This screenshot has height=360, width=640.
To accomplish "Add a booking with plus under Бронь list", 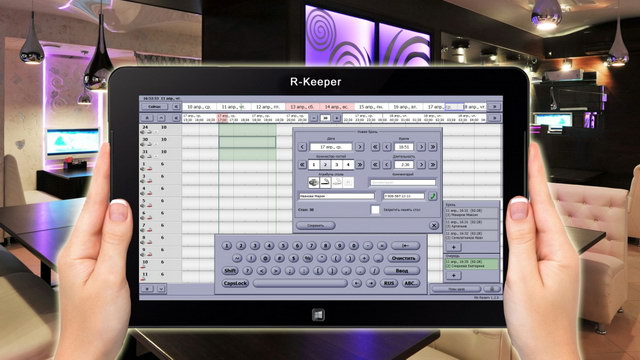I will coord(453,247).
